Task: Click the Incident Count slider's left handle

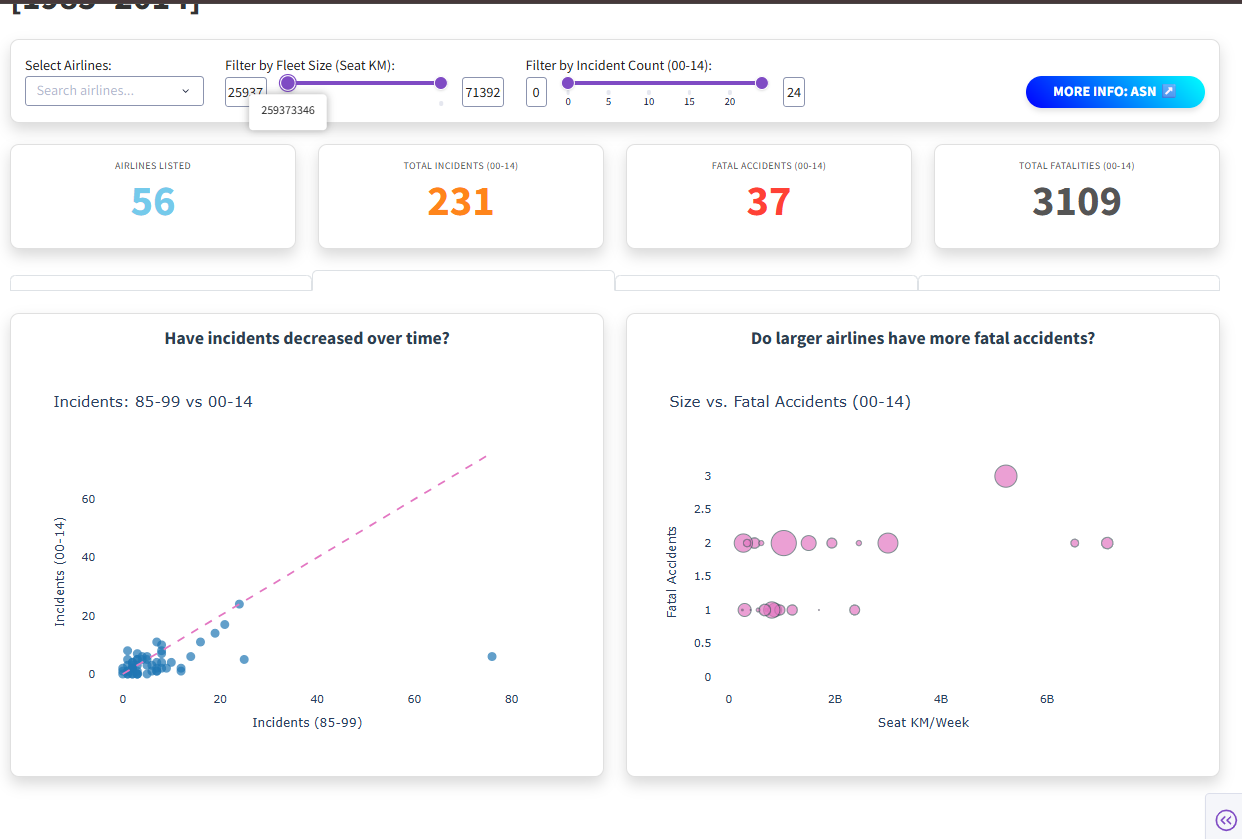Action: point(568,83)
